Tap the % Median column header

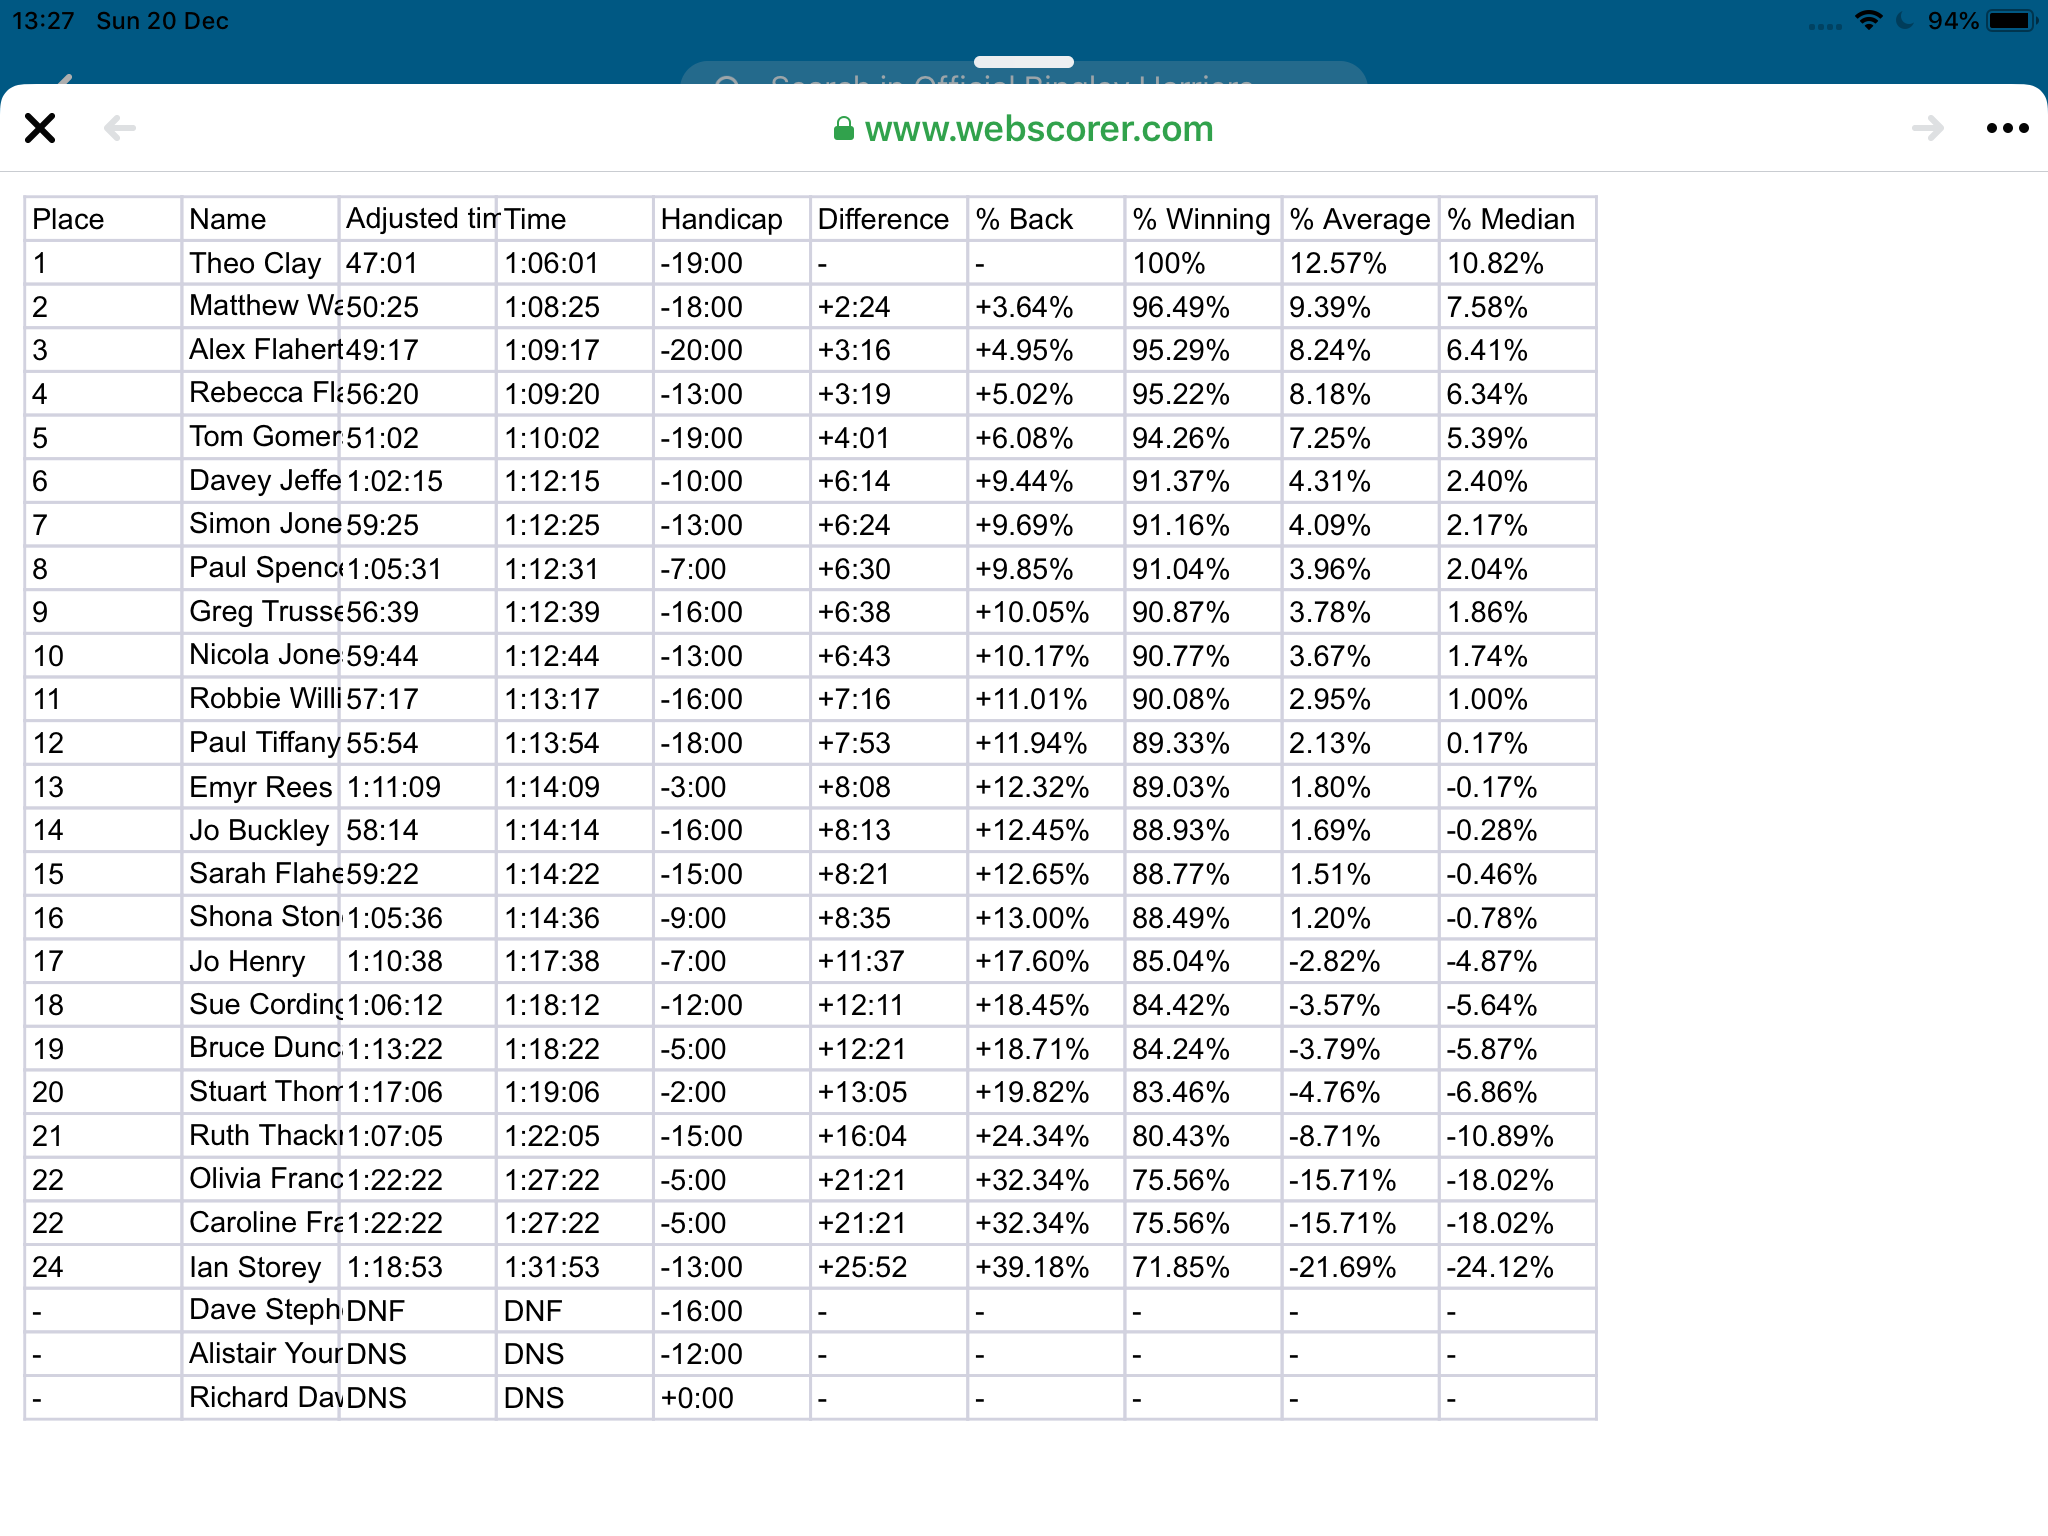(x=1510, y=219)
